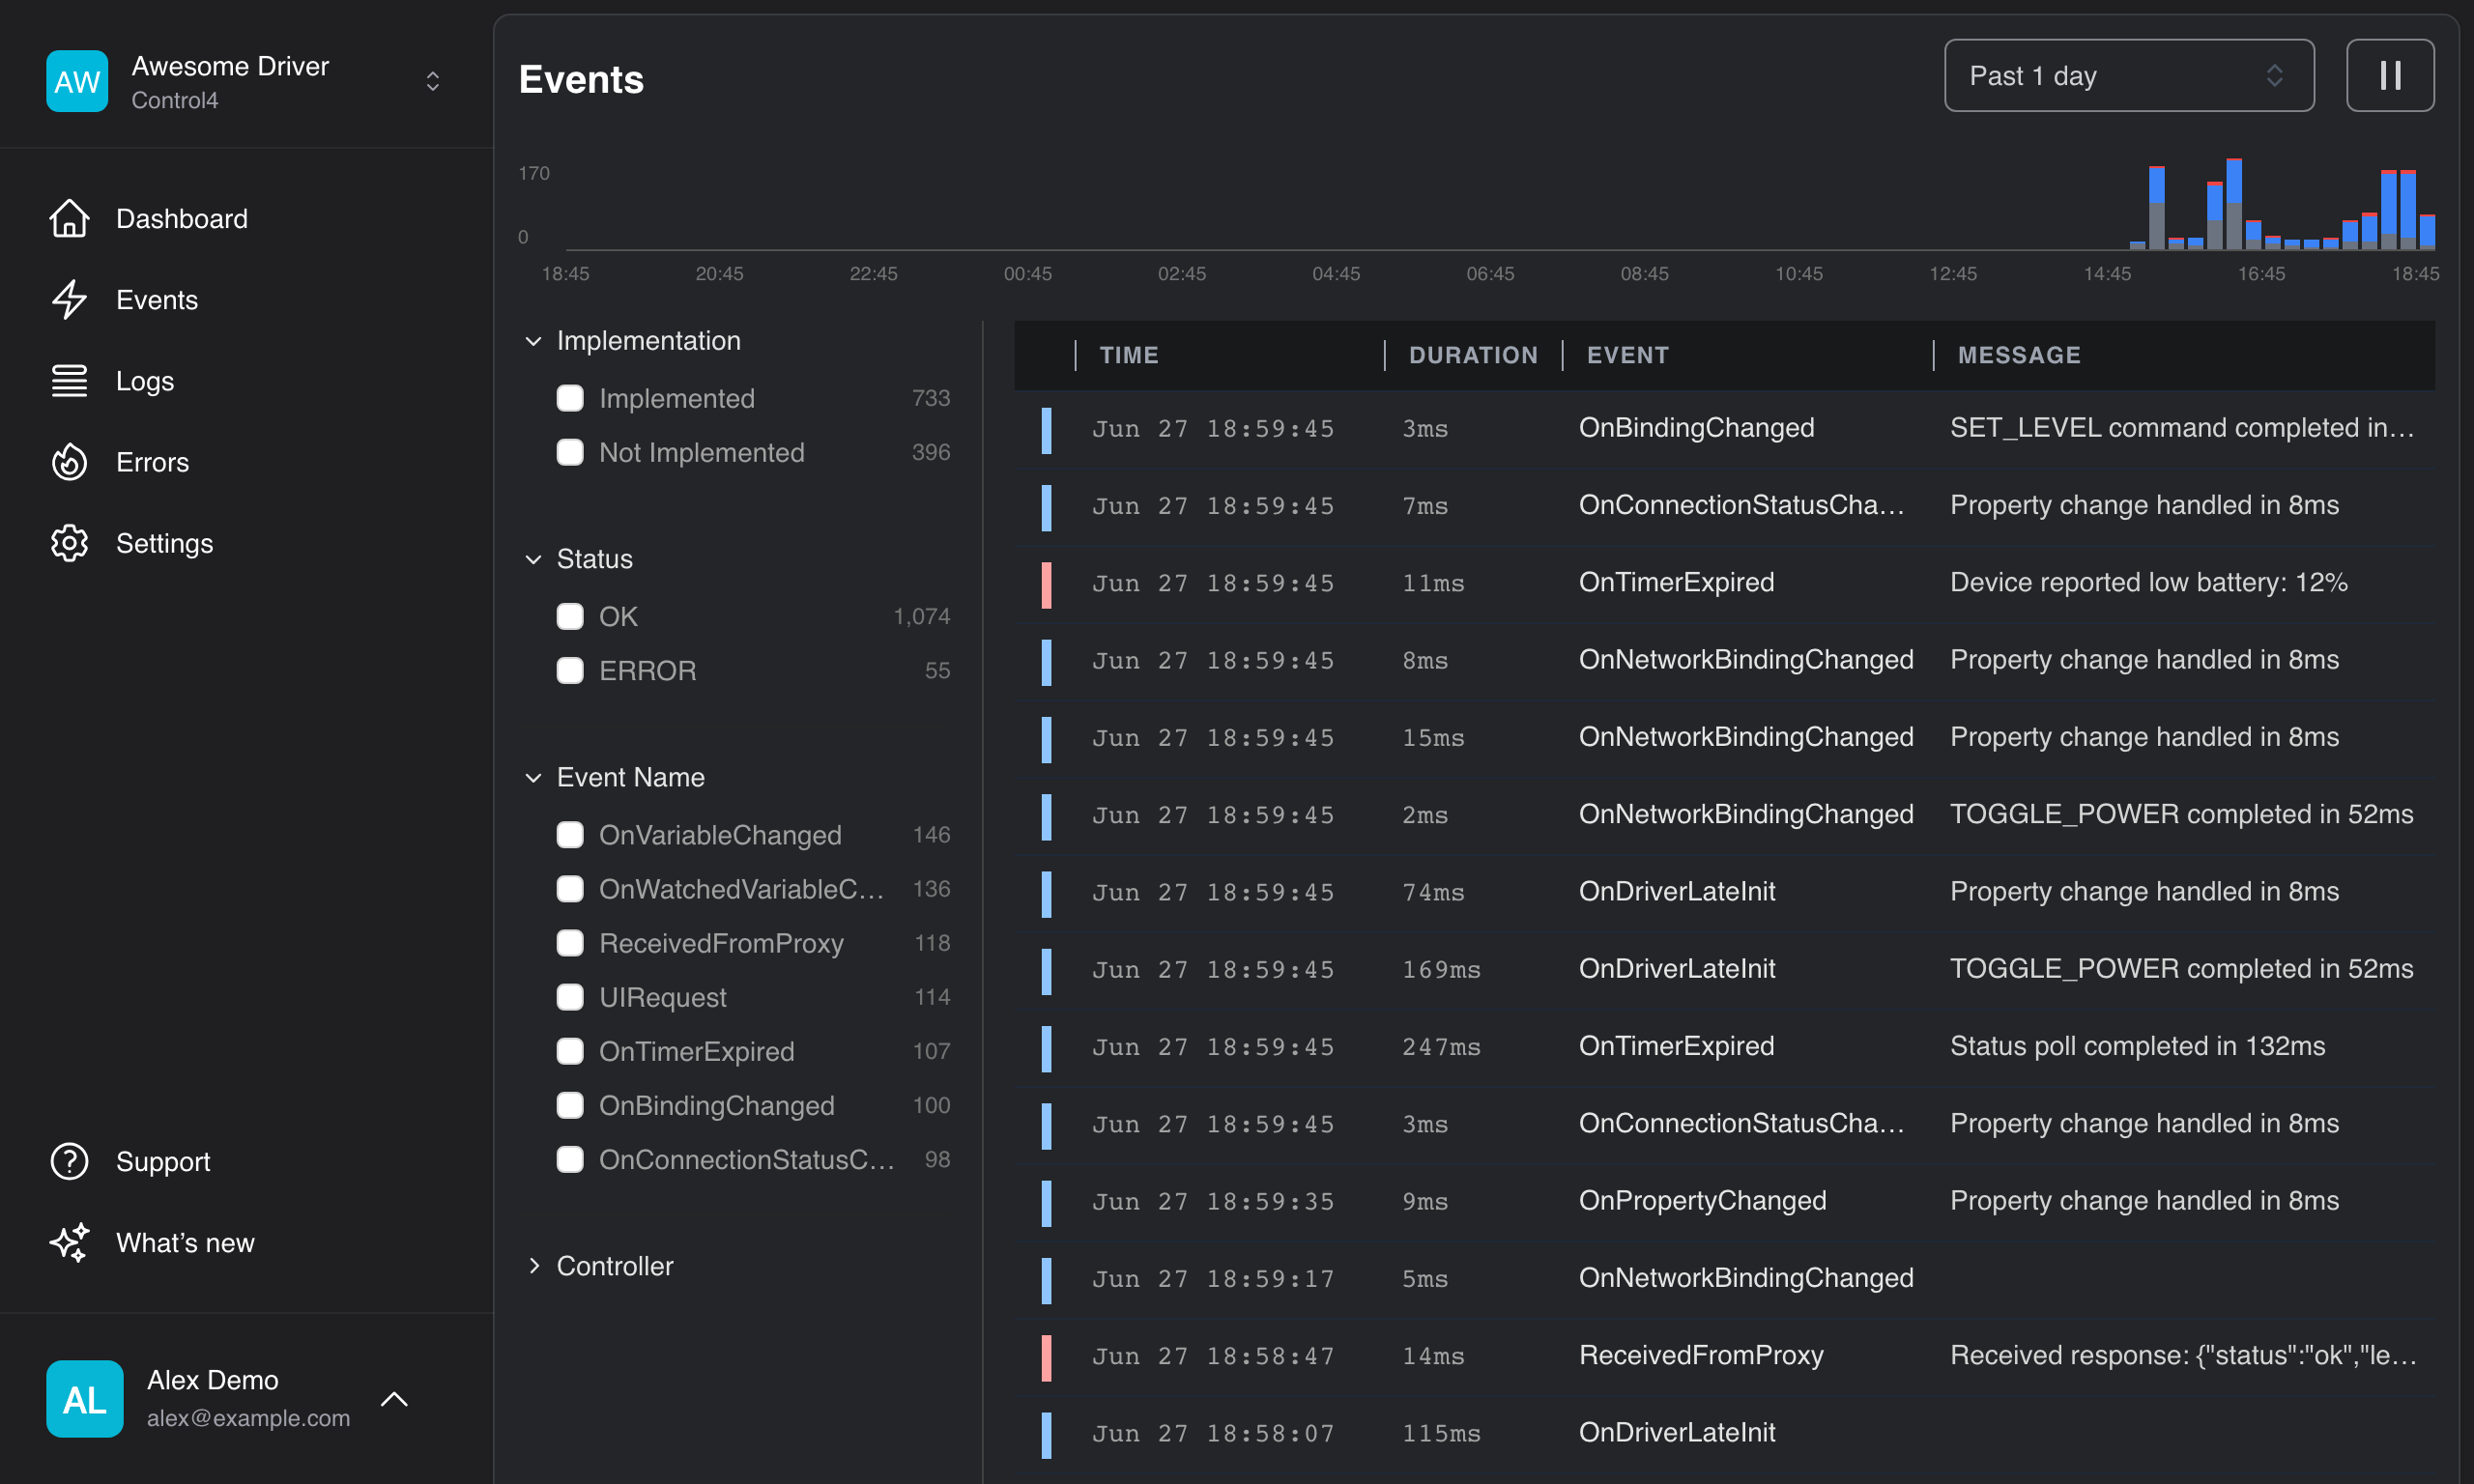The width and height of the screenshot is (2474, 1484).
Task: Click the What's new sparkles icon
Action: pos(69,1242)
